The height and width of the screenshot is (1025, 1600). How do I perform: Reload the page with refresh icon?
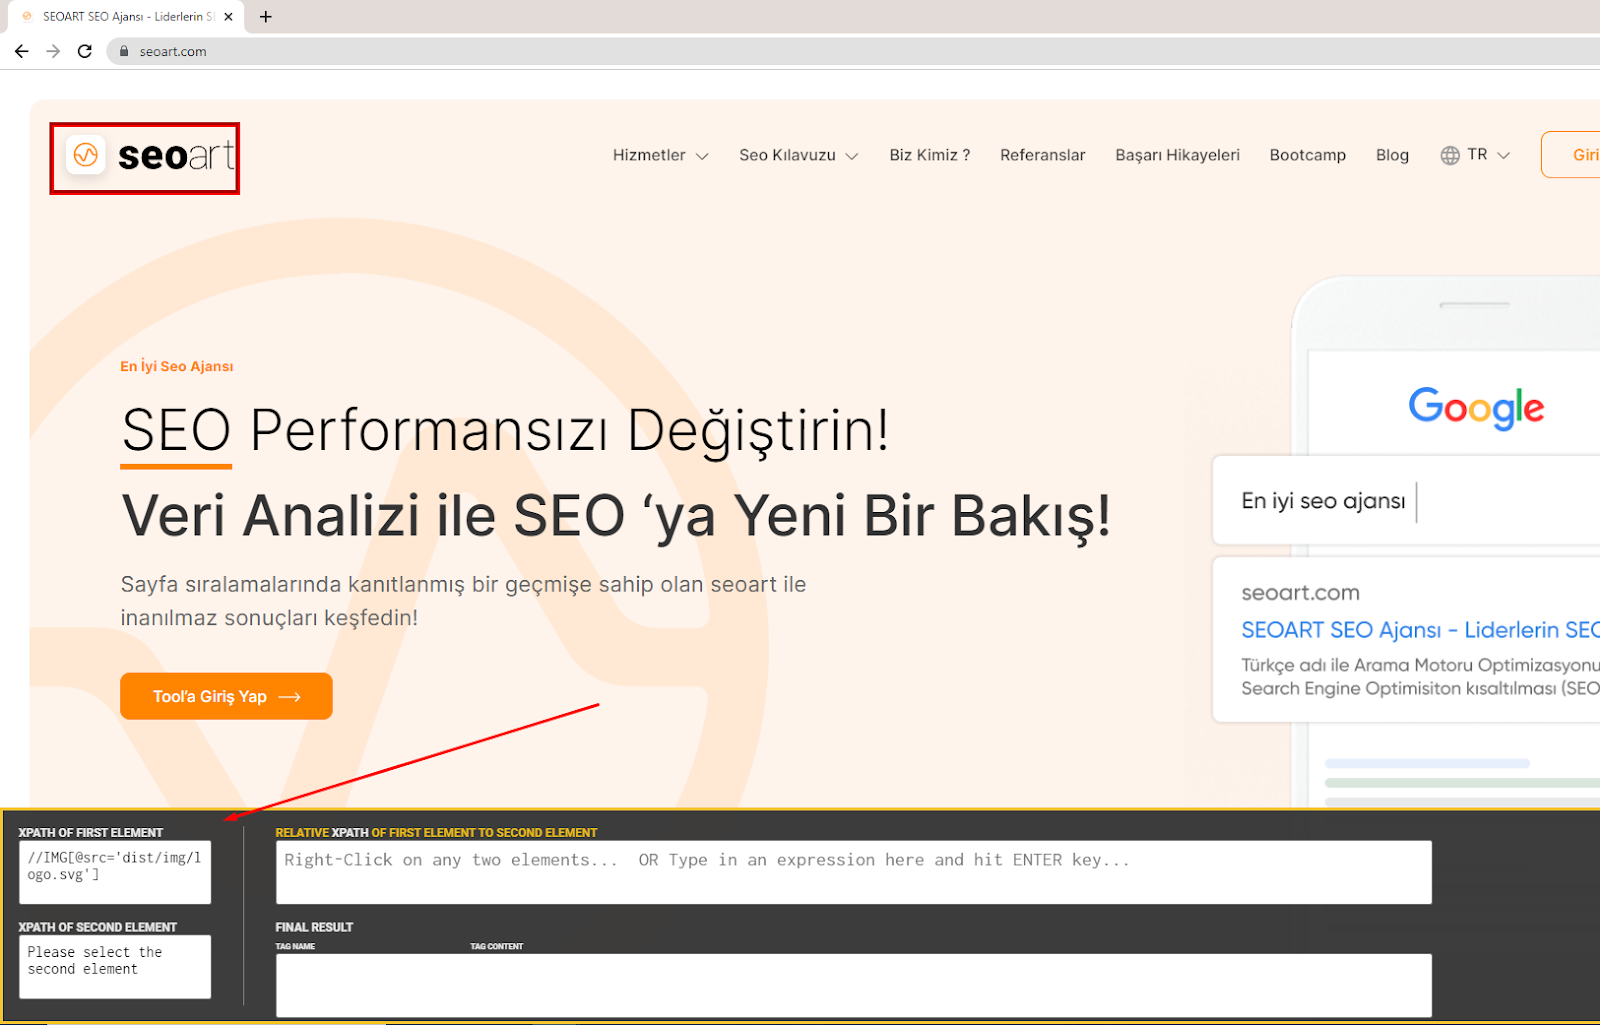coord(85,51)
